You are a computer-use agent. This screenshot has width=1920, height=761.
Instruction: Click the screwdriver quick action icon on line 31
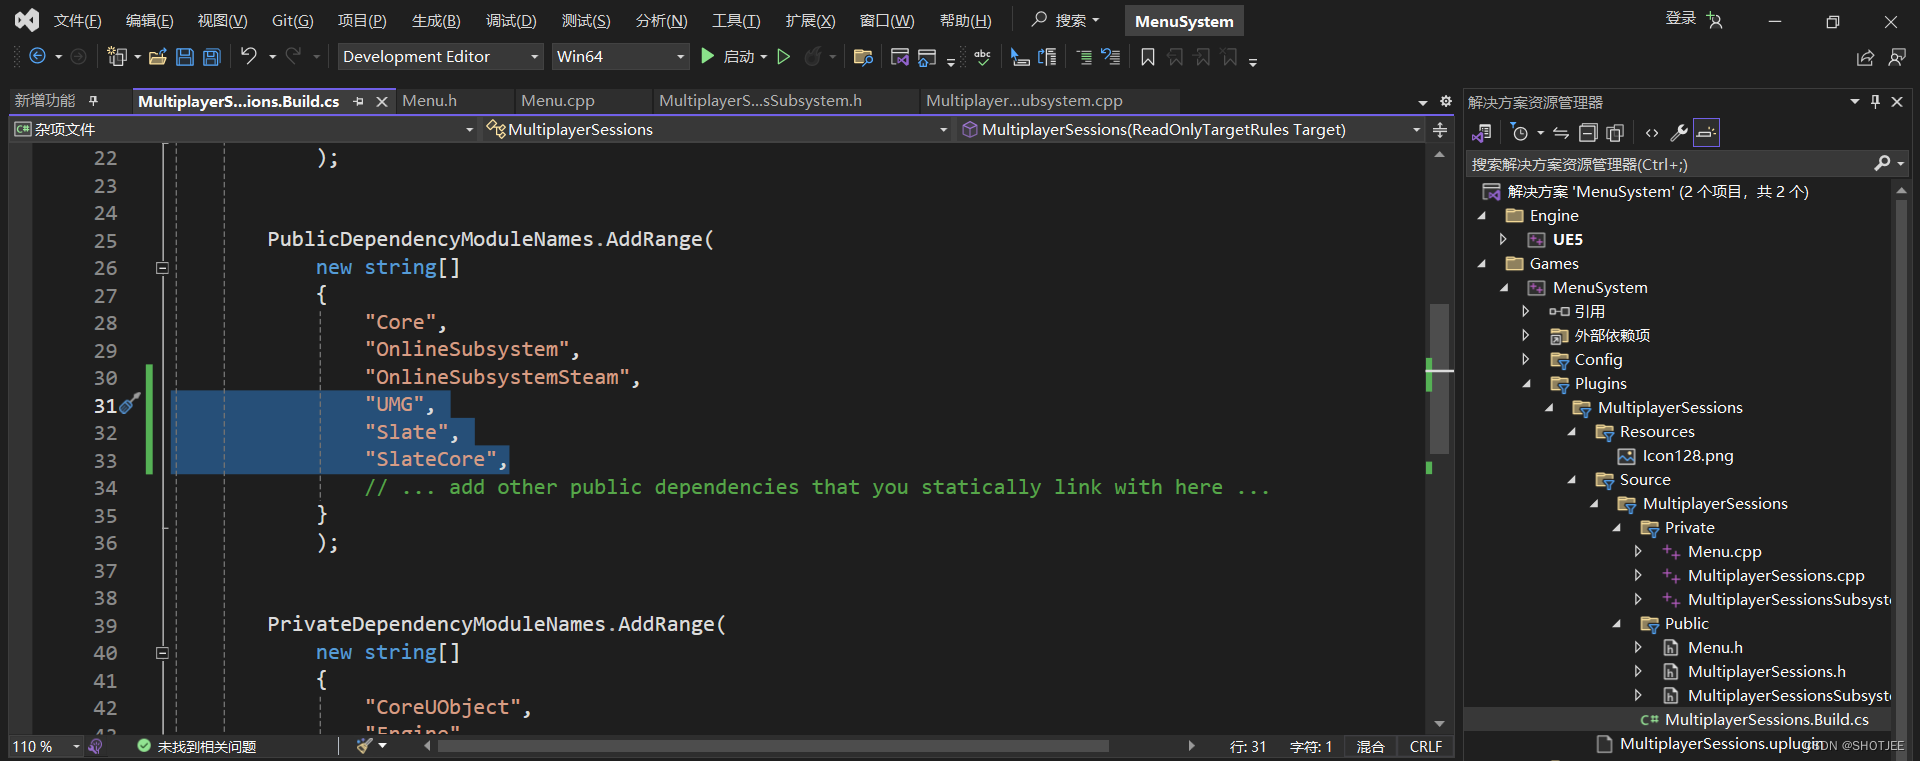pyautogui.click(x=130, y=403)
